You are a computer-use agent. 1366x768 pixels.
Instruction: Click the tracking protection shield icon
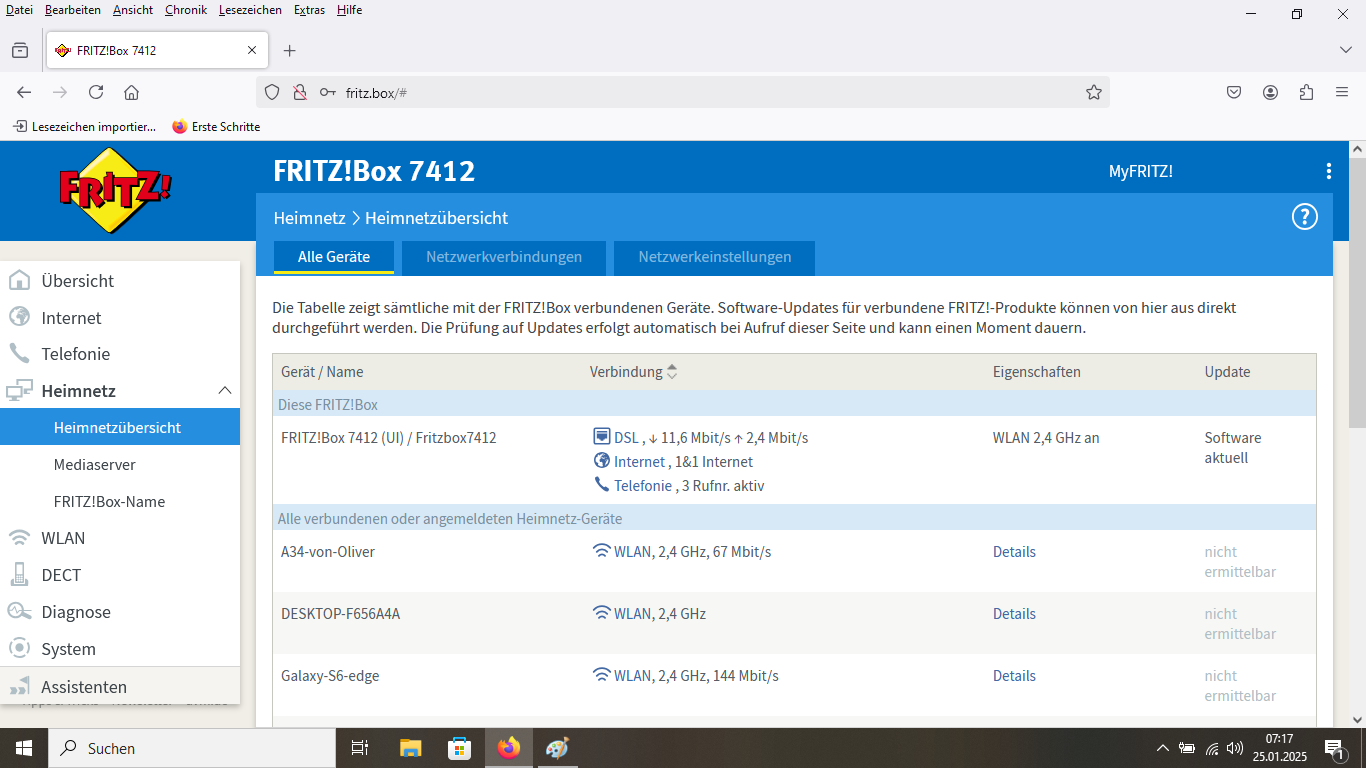click(272, 92)
